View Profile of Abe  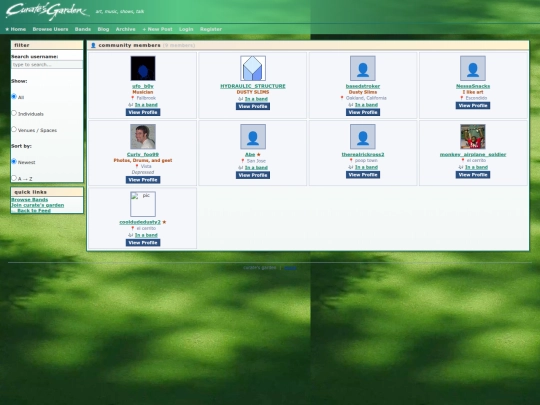pyautogui.click(x=253, y=175)
